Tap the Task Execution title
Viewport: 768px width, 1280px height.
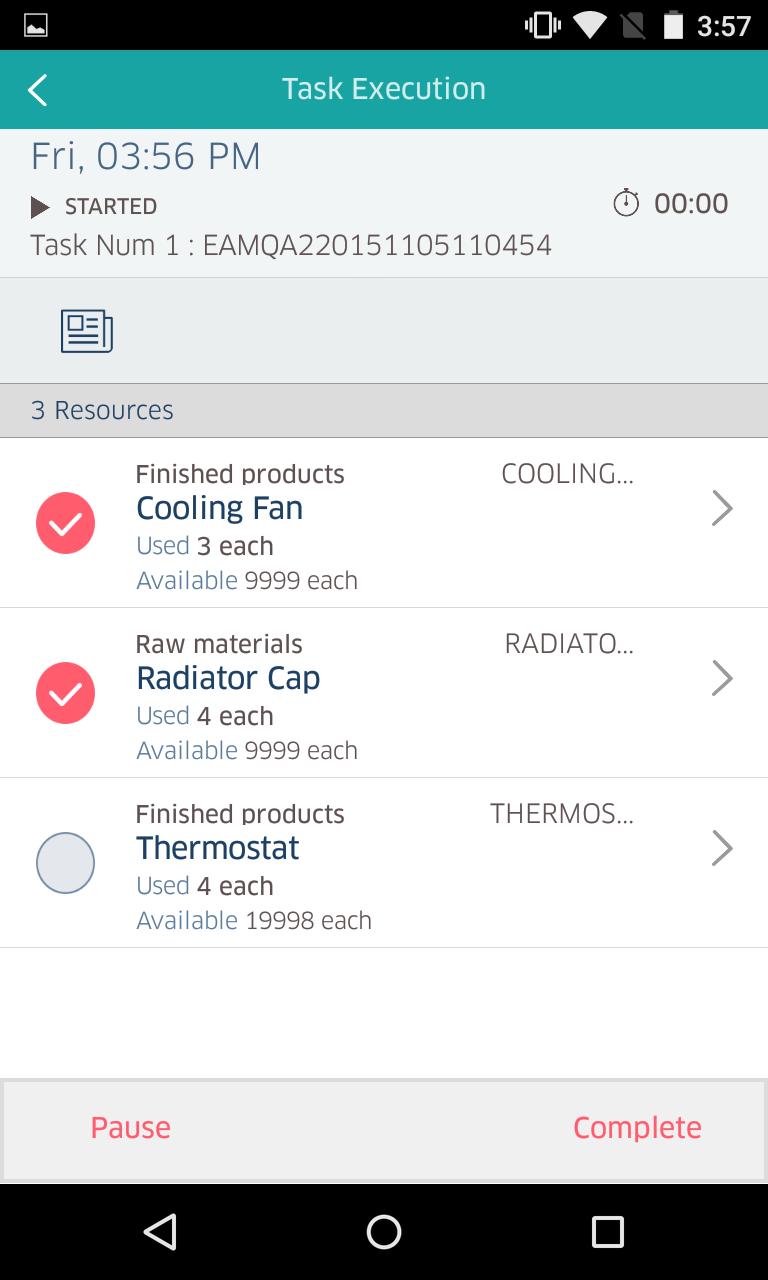[x=384, y=89]
